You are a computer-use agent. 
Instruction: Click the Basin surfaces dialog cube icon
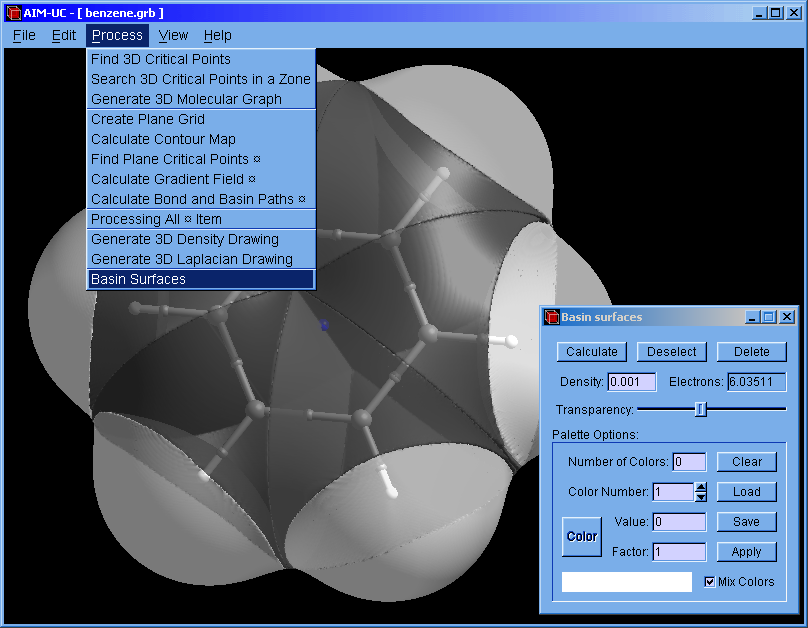551,317
